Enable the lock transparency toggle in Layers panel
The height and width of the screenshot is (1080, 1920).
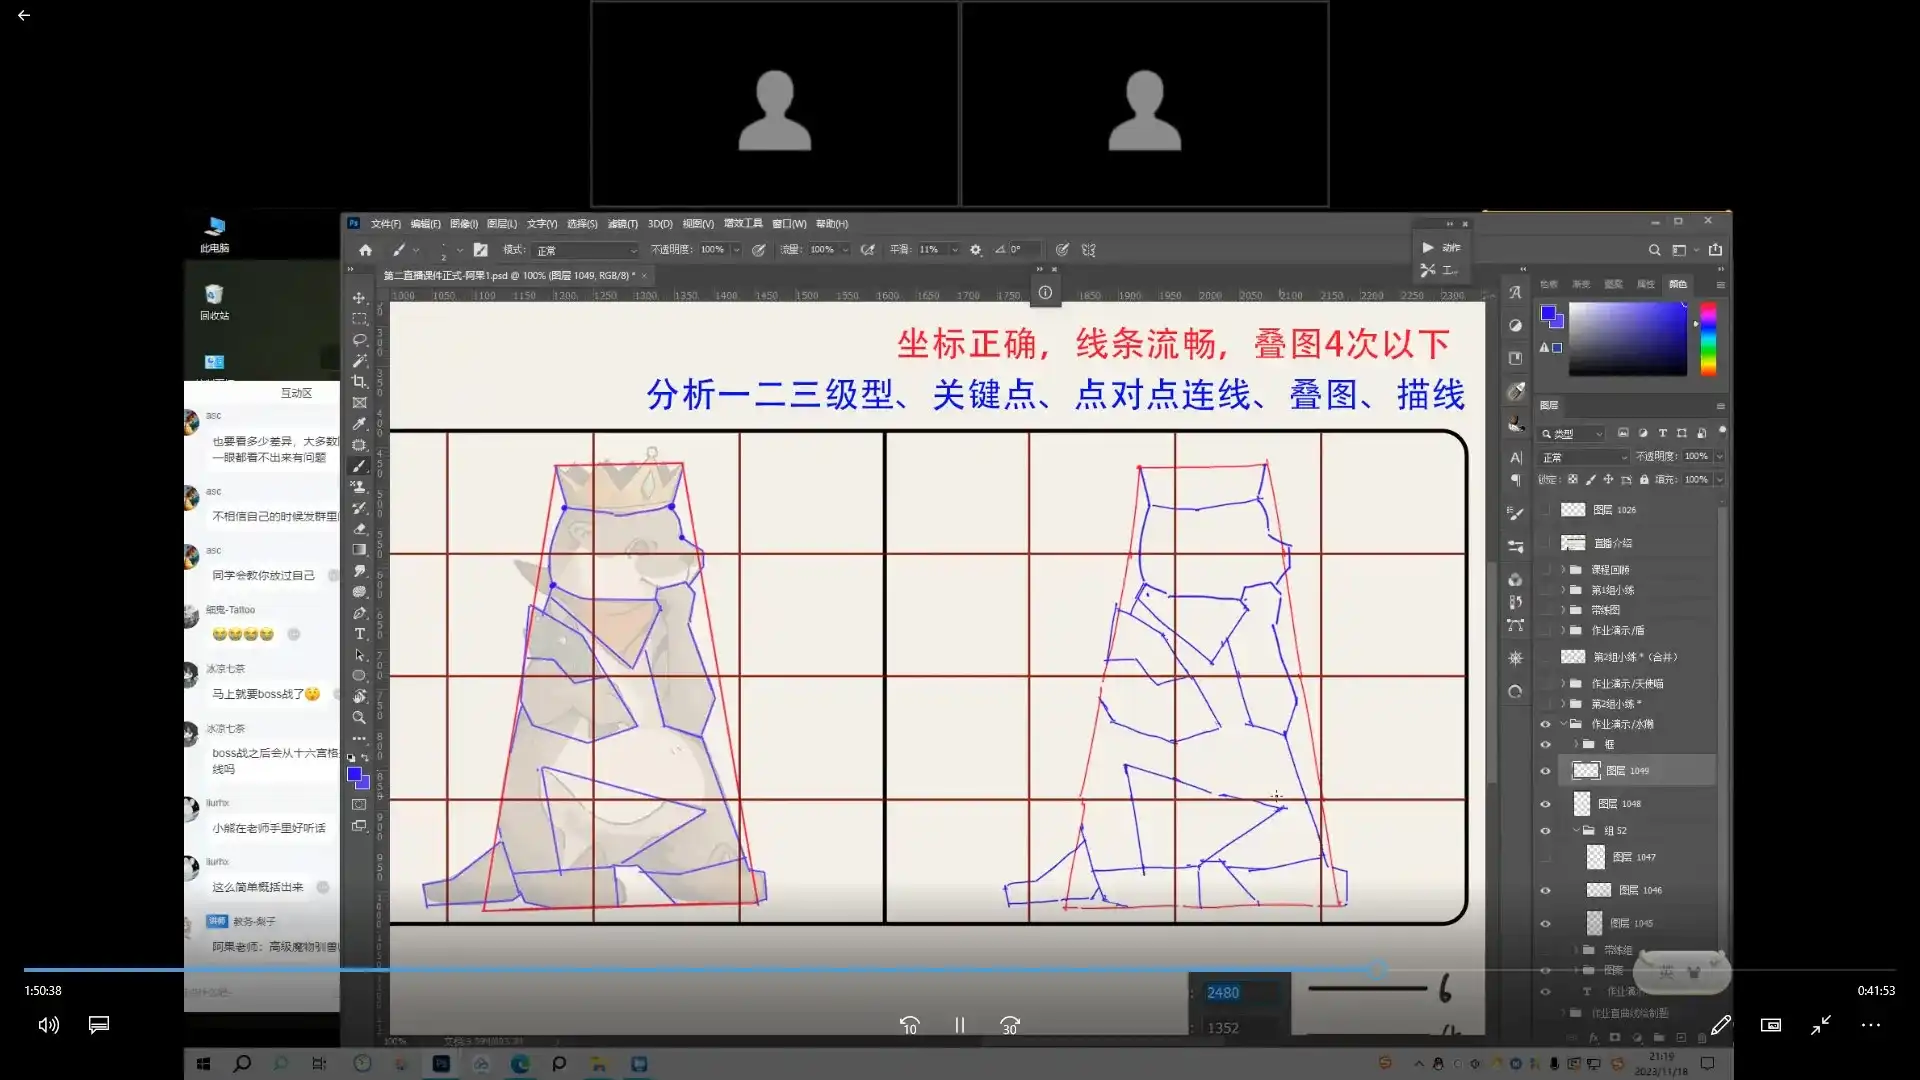point(1575,479)
